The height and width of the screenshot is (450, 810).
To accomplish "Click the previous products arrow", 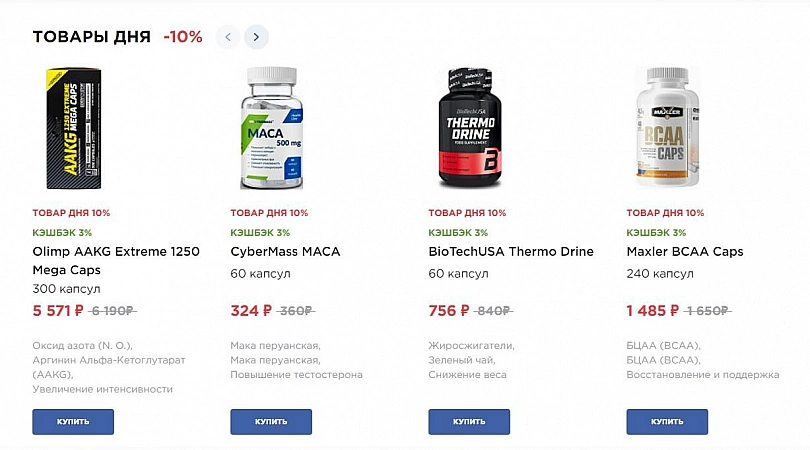I will coord(228,37).
